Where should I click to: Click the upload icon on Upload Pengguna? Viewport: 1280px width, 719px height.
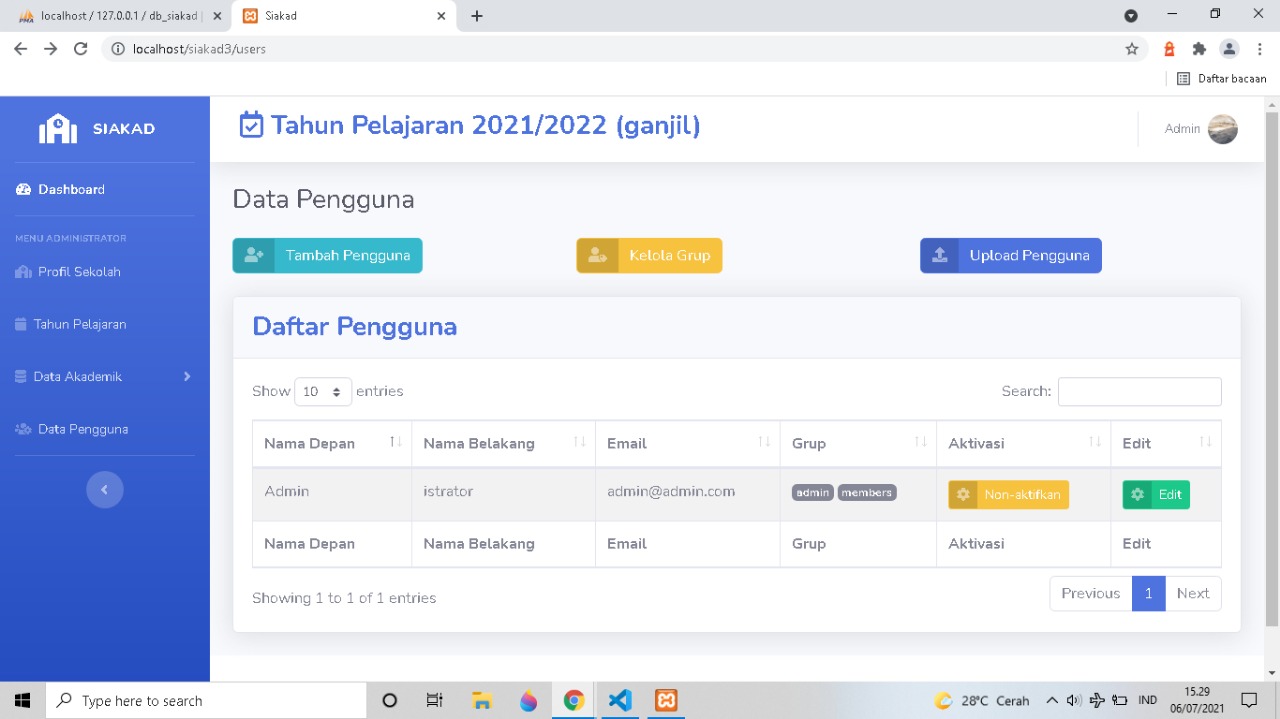[x=939, y=255]
